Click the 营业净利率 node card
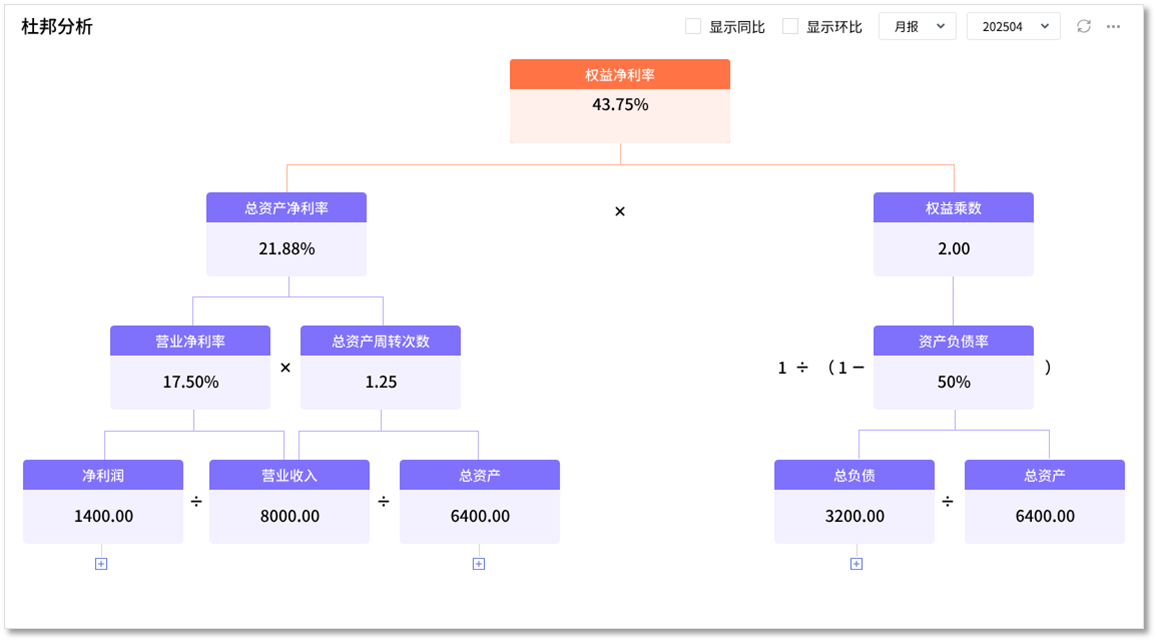The image size is (1157, 642). (190, 367)
